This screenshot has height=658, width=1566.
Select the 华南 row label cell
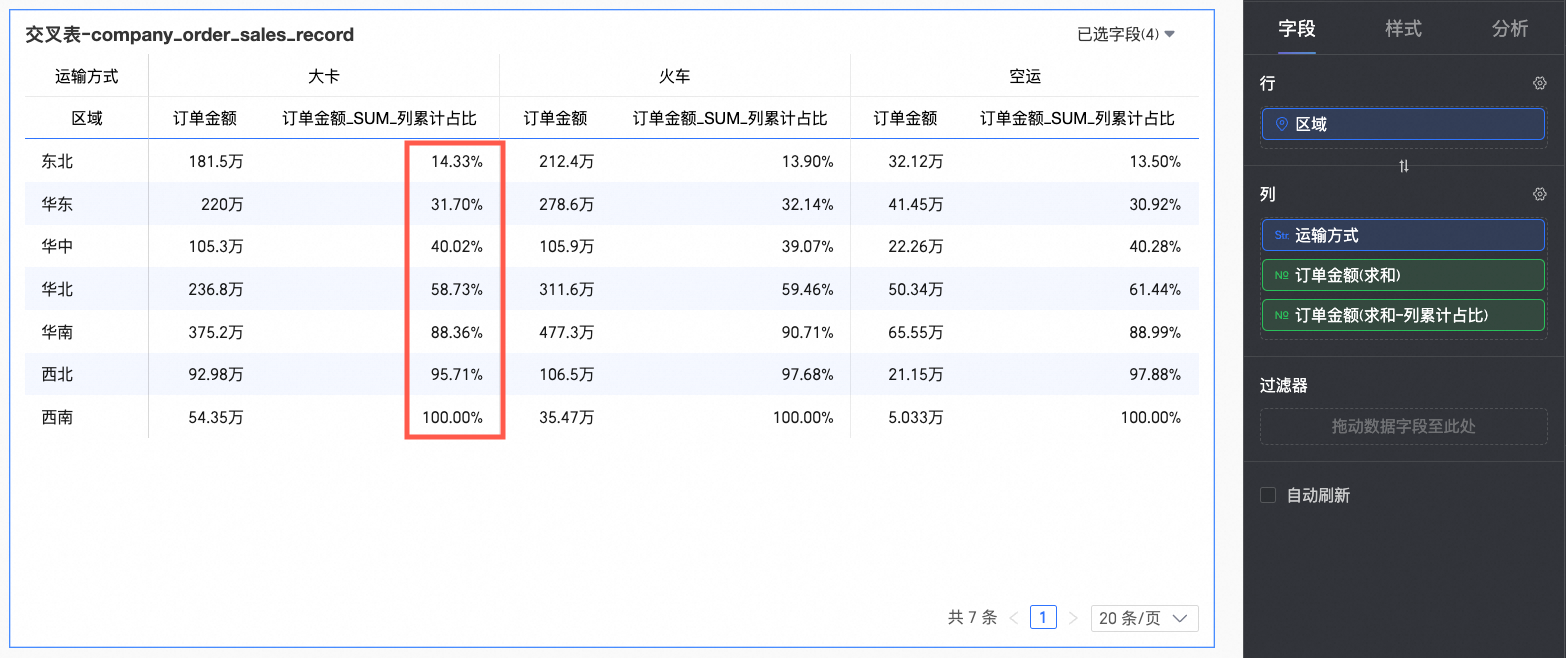click(58, 332)
